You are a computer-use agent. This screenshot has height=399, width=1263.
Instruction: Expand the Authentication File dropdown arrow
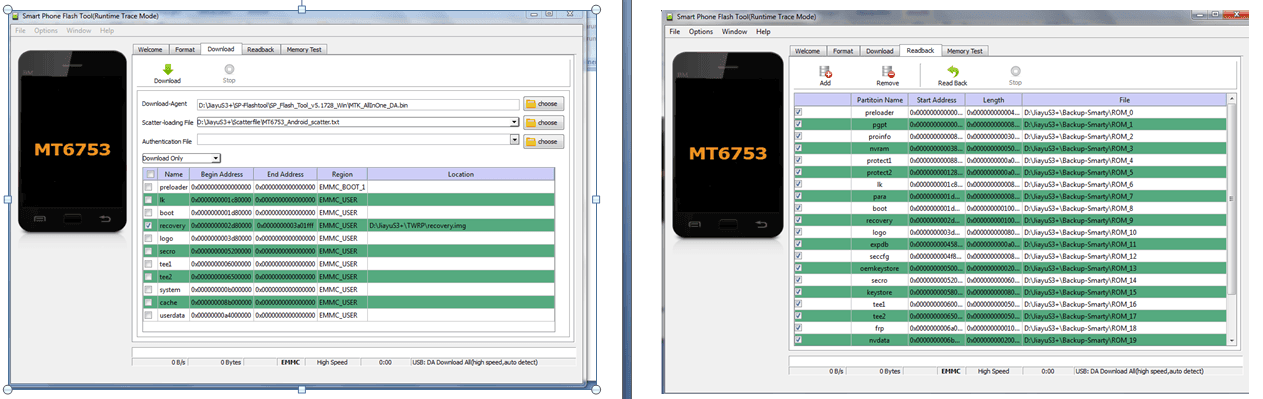tap(514, 141)
